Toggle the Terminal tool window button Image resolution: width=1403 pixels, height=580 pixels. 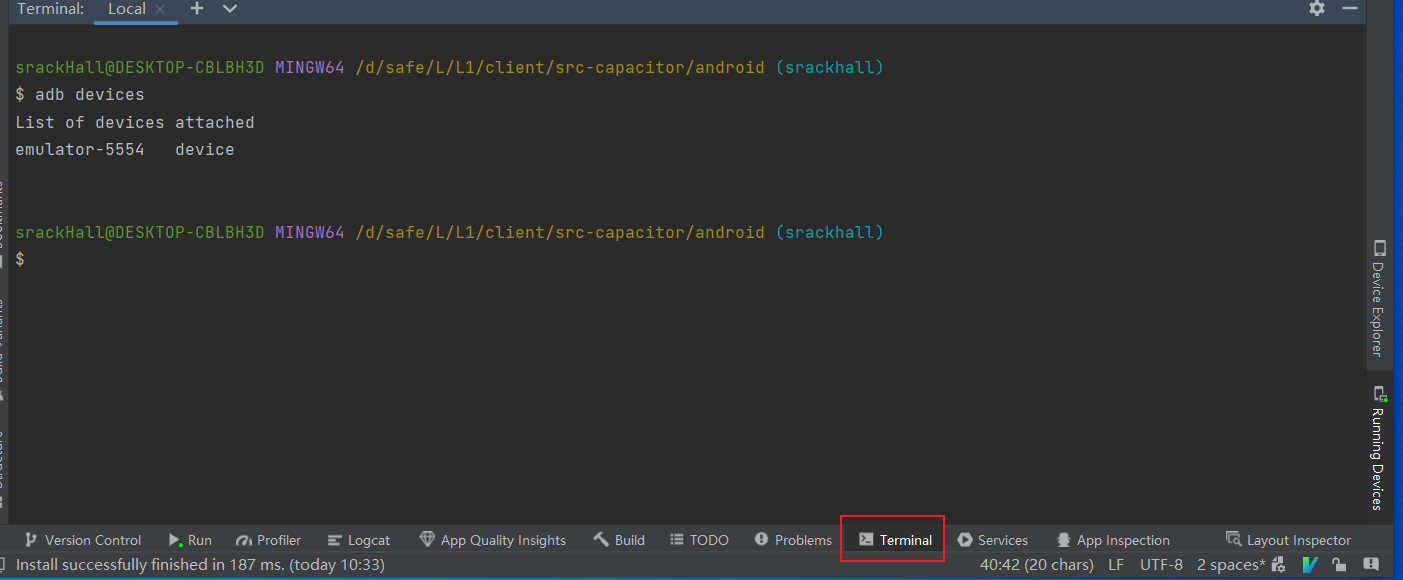(x=895, y=540)
